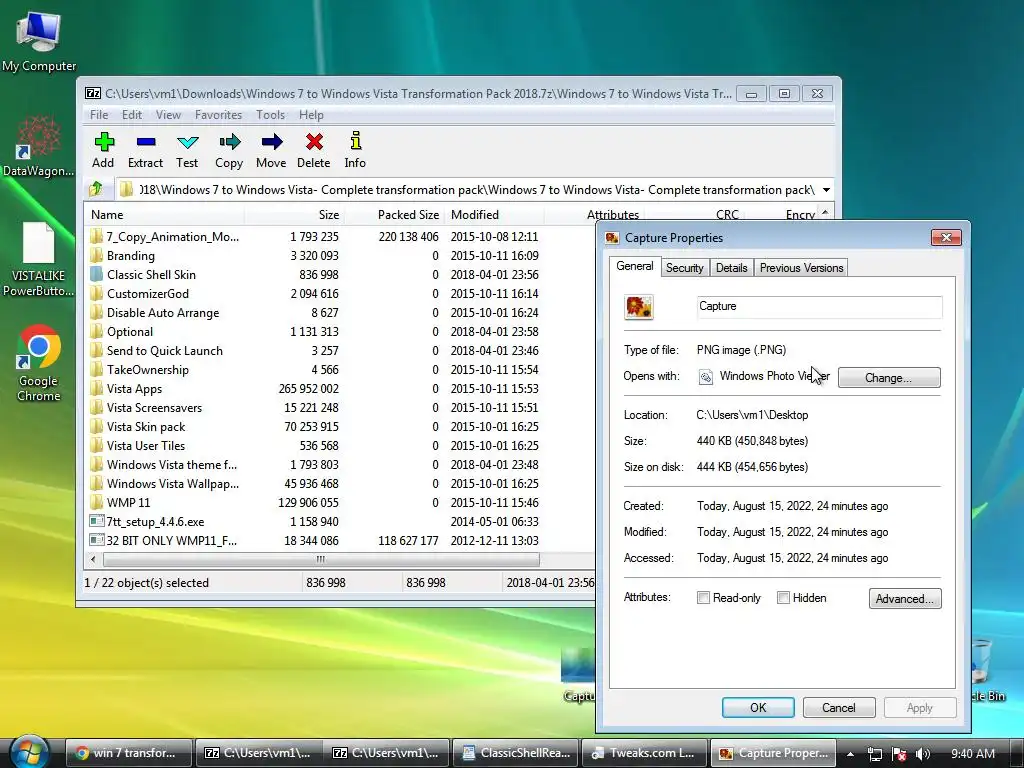
Task: Select the Optional folder icon
Action: click(x=97, y=331)
